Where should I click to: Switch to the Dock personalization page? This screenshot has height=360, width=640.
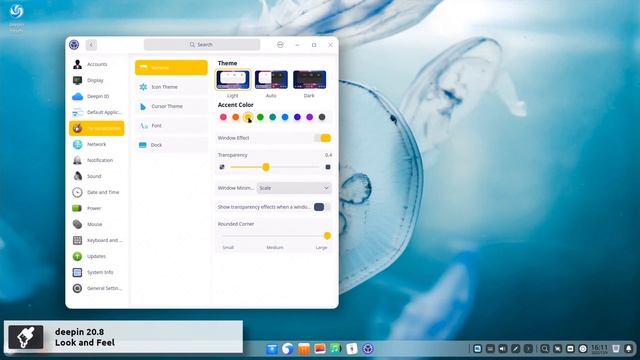[171, 145]
